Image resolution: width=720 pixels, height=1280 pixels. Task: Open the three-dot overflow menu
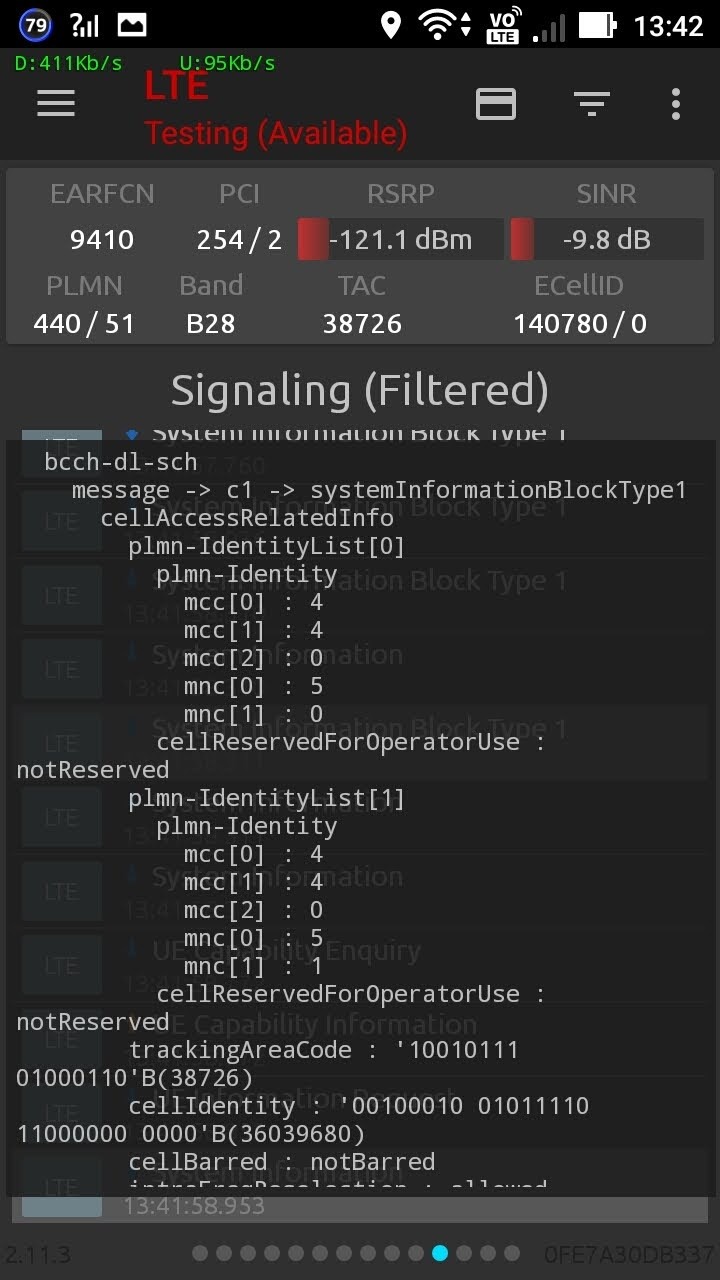676,103
